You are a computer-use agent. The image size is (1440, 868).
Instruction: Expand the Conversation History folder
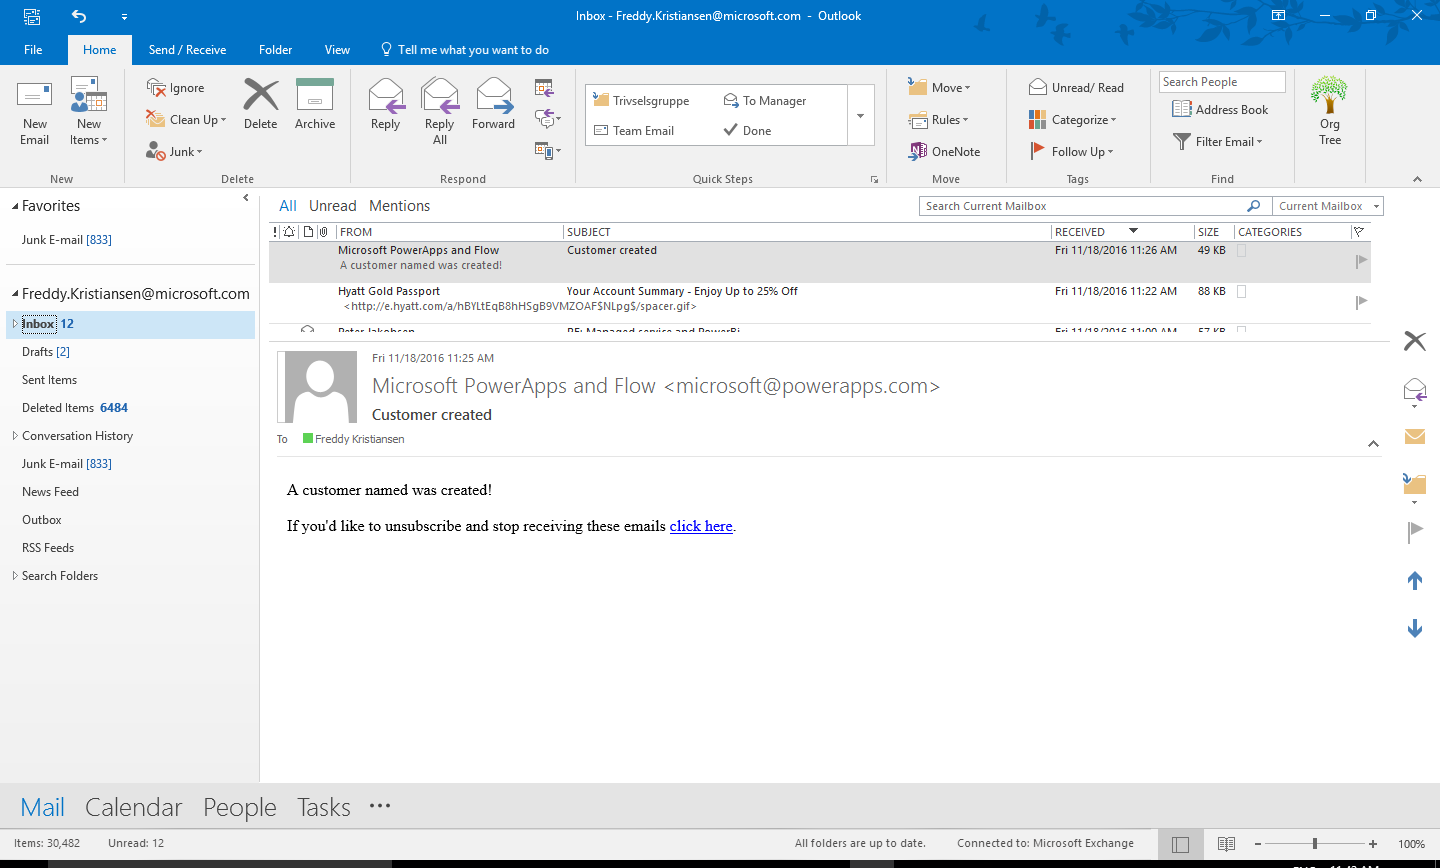[15, 436]
